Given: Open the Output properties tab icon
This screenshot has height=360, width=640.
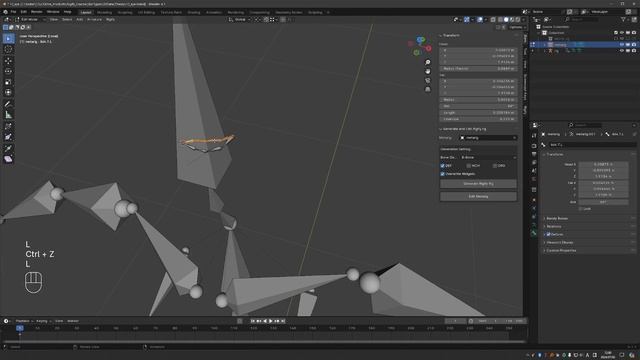Looking at the screenshot, I should tap(534, 154).
